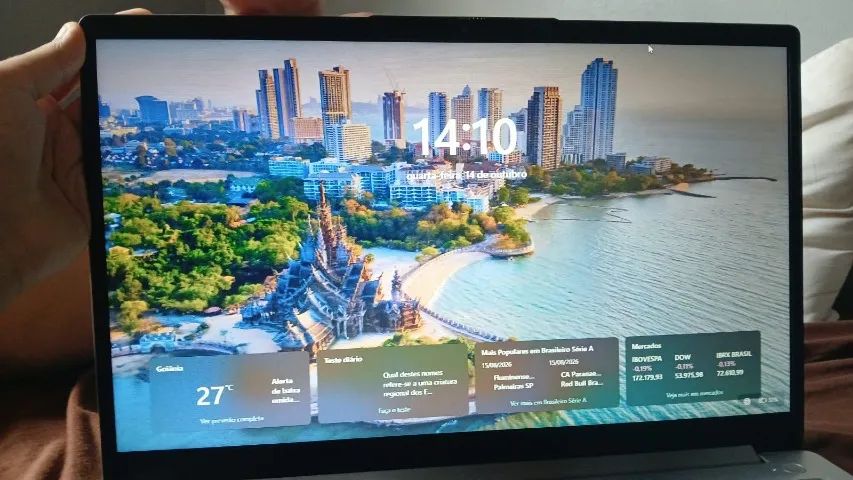
Task: Click the IBRX BRASIL value 72.610,99
Action: (730, 373)
